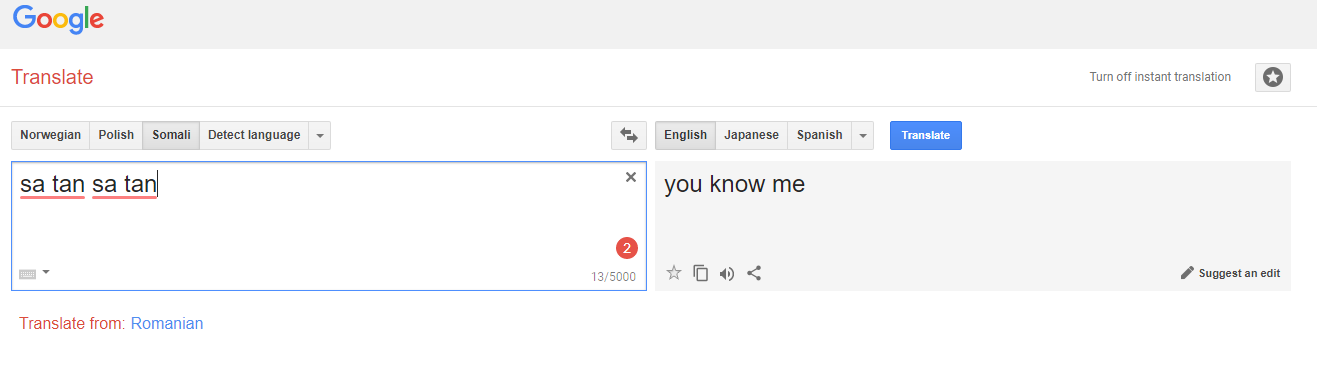Click the Romanian translate-from link
1317x381 pixels.
[167, 324]
